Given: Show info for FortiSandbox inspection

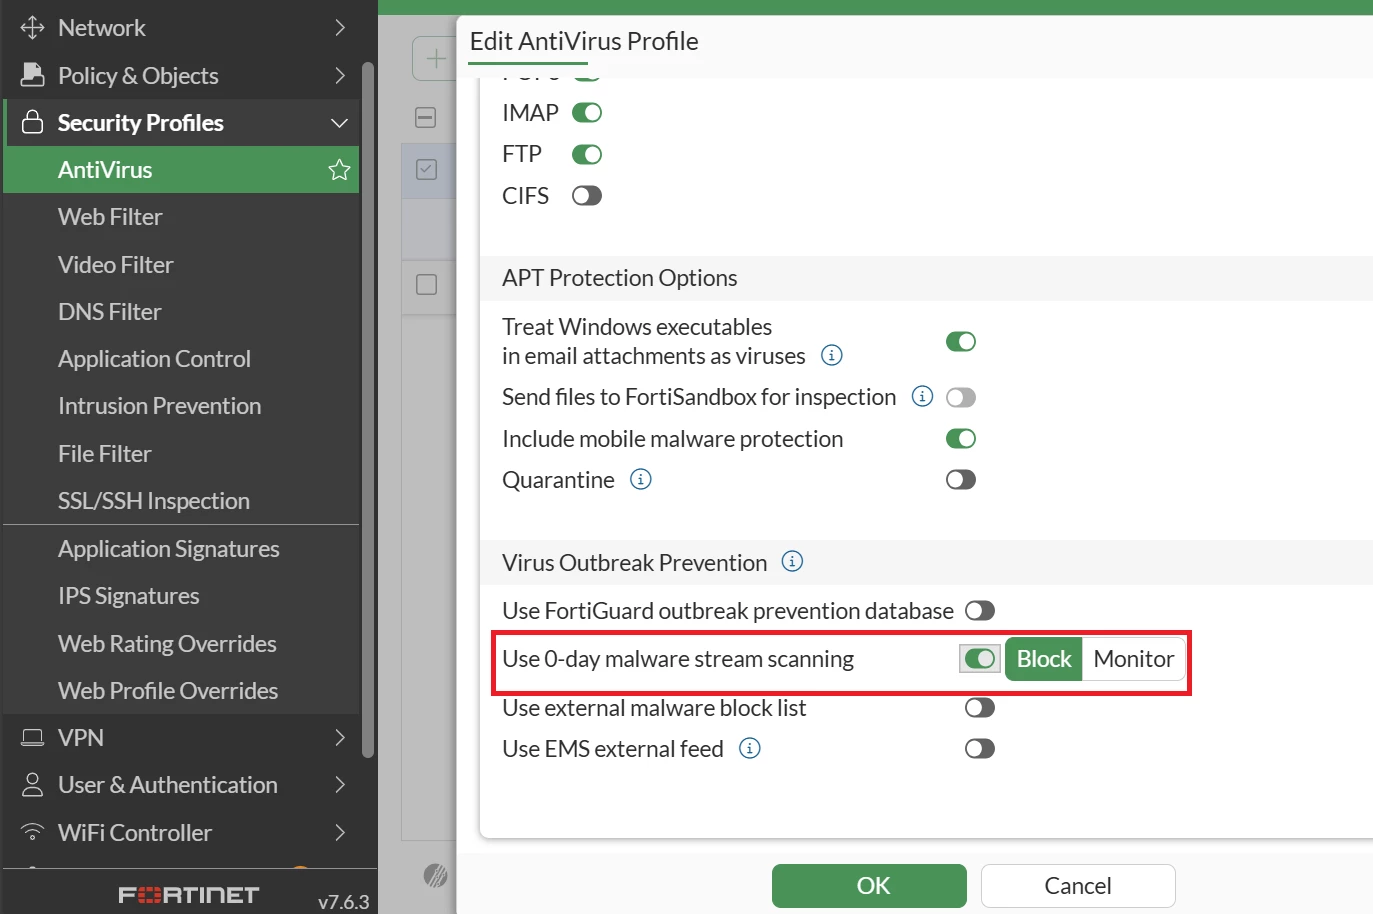Looking at the screenshot, I should coord(922,397).
